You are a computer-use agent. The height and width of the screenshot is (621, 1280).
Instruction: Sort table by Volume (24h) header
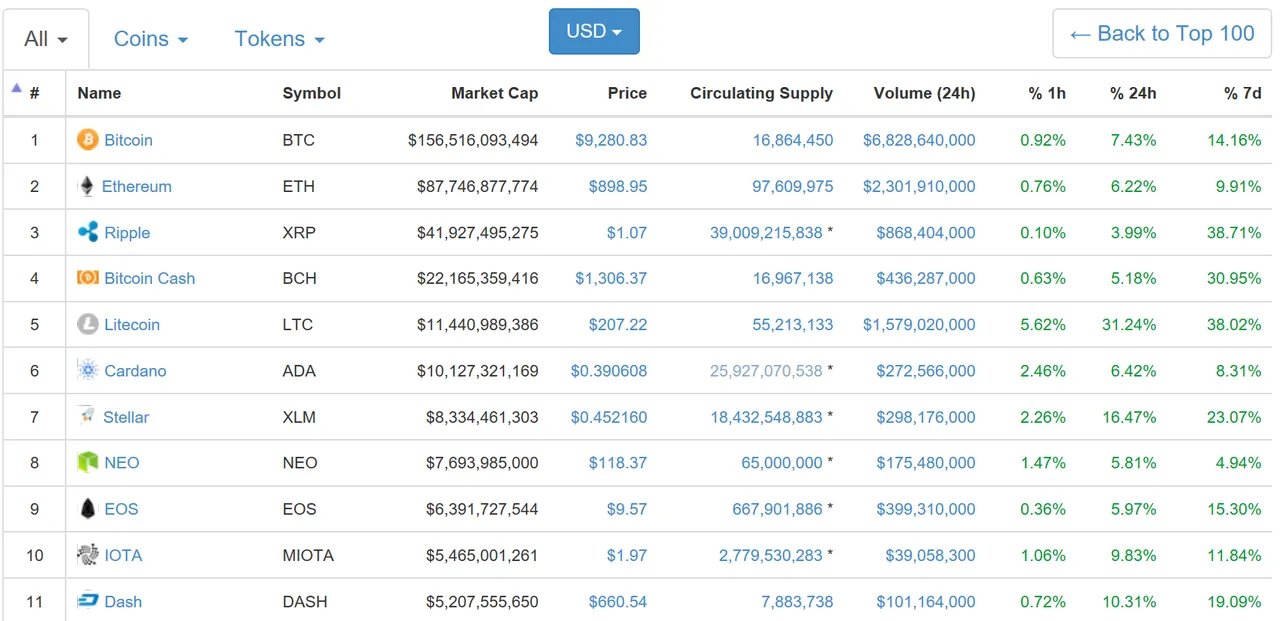click(924, 93)
